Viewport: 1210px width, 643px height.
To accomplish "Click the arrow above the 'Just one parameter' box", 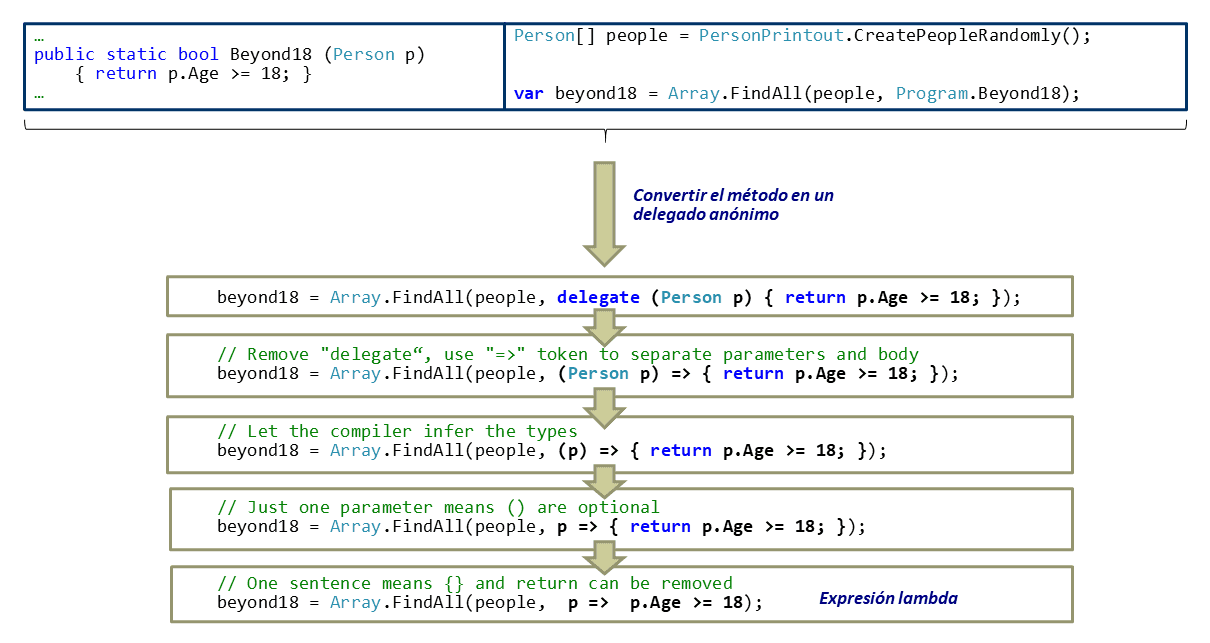I will 604,480.
